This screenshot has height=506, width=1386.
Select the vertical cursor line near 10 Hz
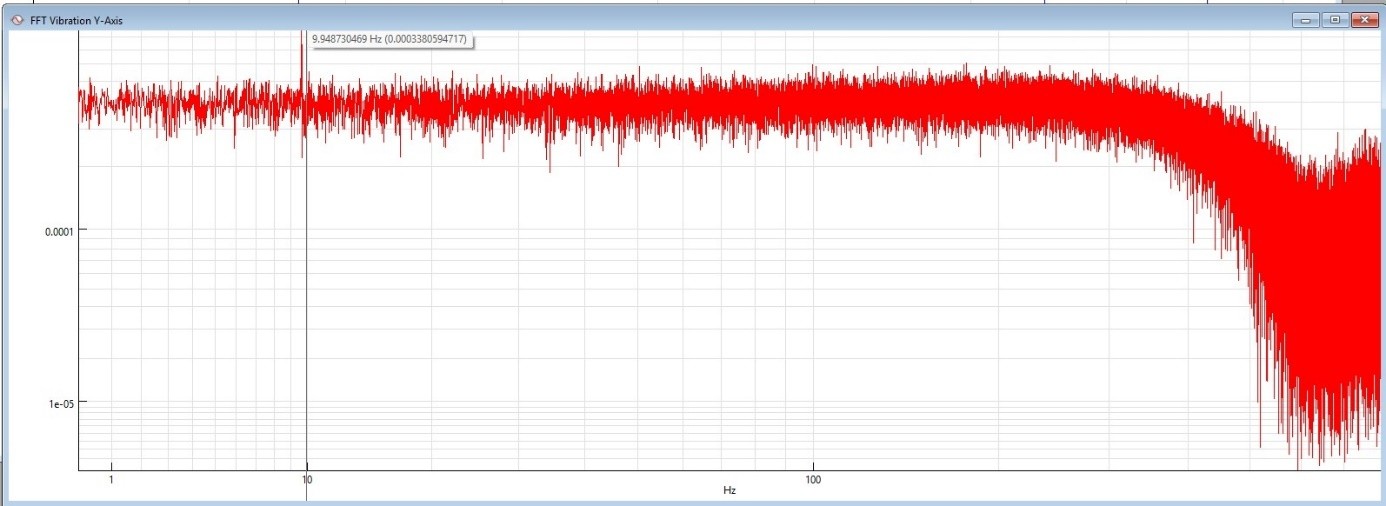pyautogui.click(x=306, y=300)
